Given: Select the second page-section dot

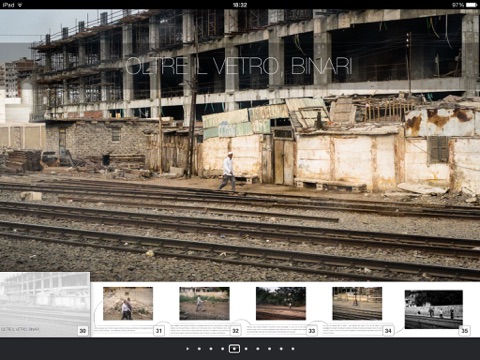Looking at the screenshot, I should click(199, 349).
